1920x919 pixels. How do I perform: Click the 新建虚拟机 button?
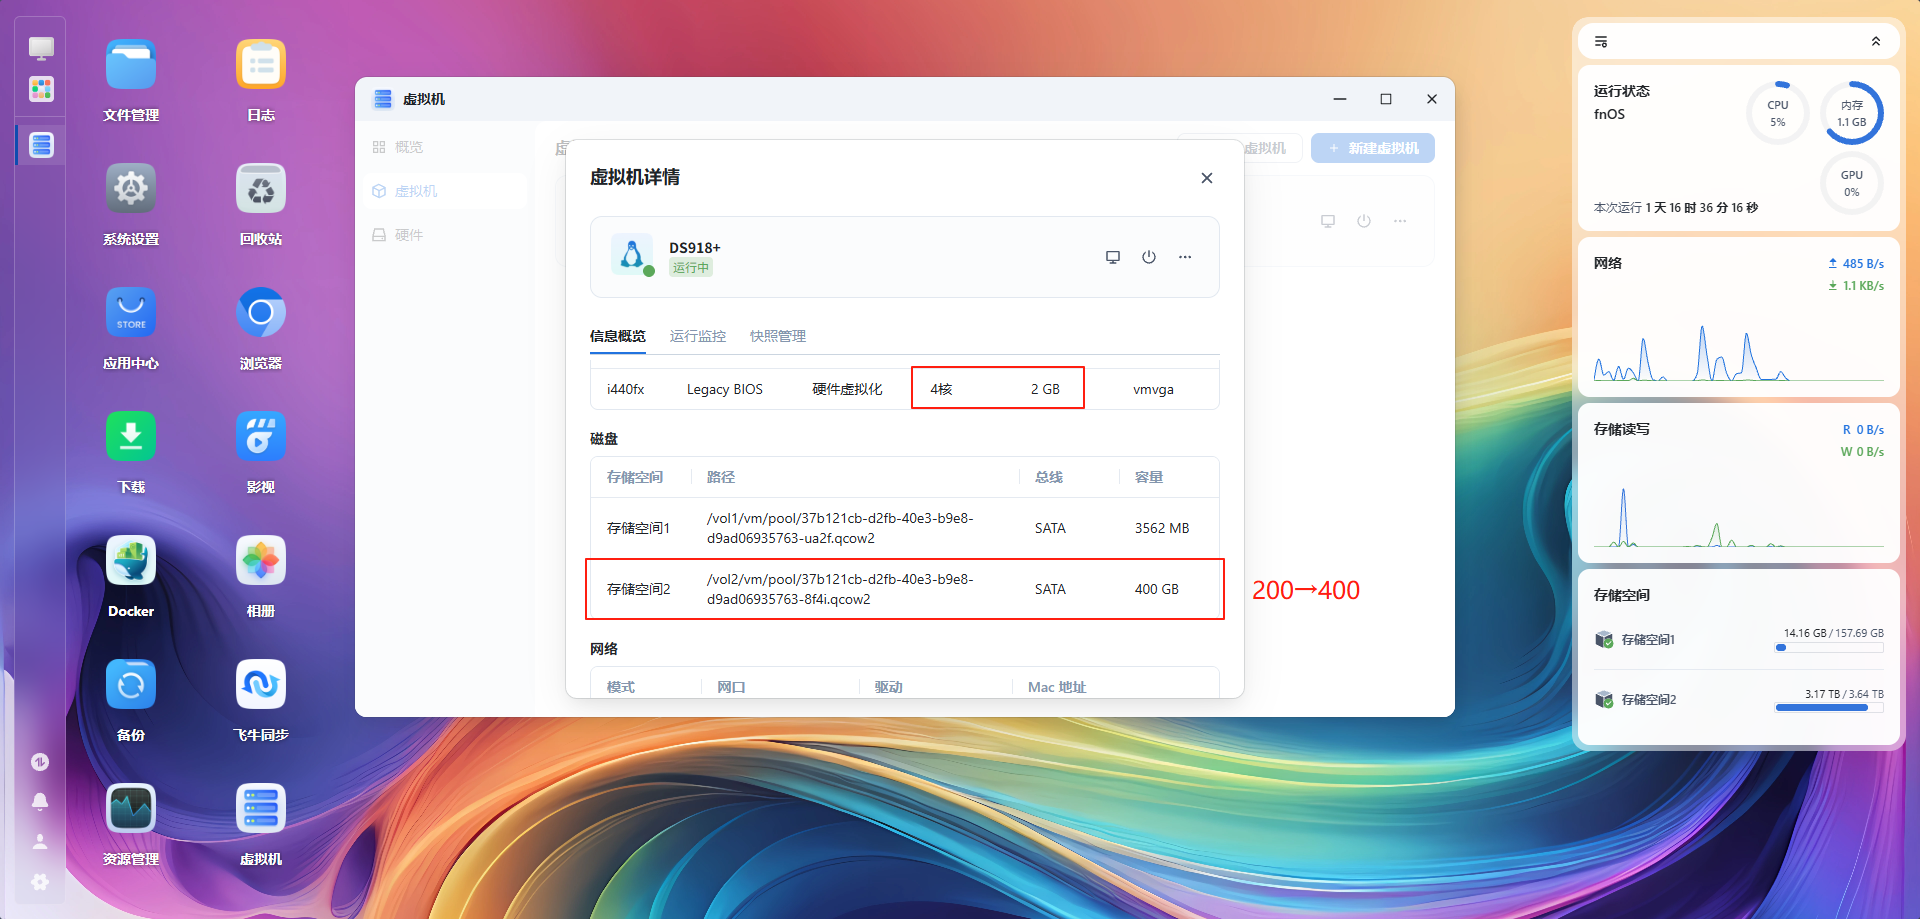point(1373,148)
